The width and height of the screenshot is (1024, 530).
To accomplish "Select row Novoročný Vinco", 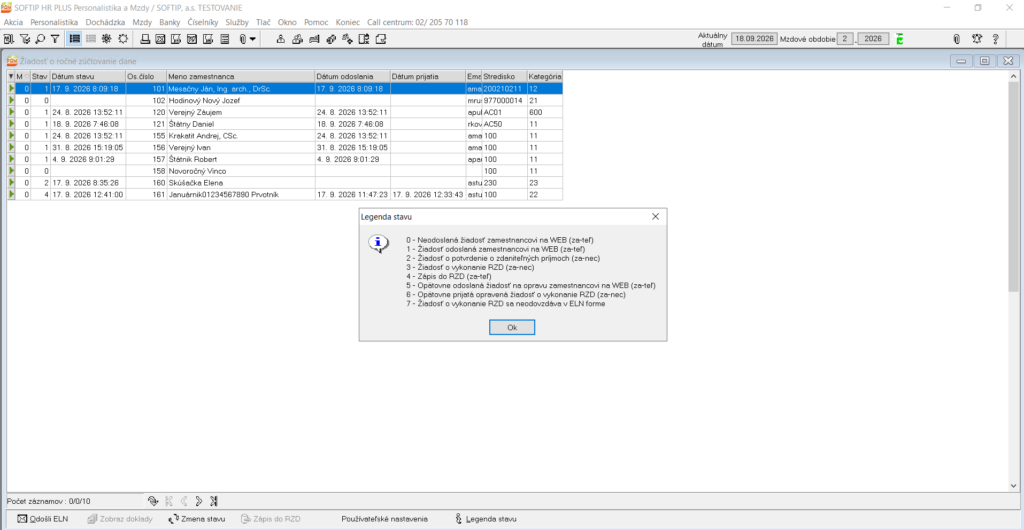I will 284,171.
